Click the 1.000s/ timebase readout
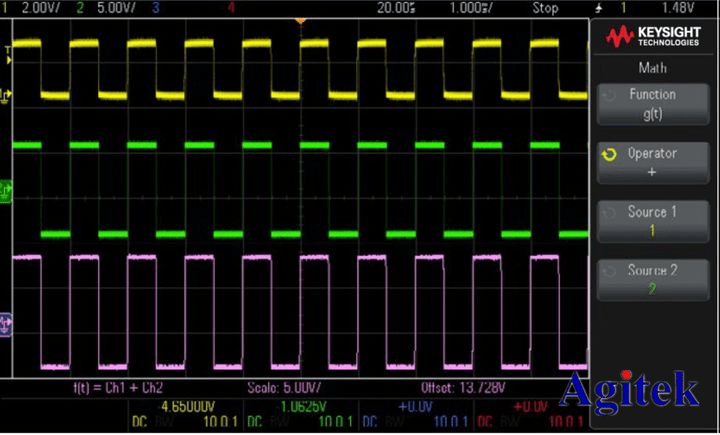This screenshot has width=720, height=435. click(x=471, y=8)
